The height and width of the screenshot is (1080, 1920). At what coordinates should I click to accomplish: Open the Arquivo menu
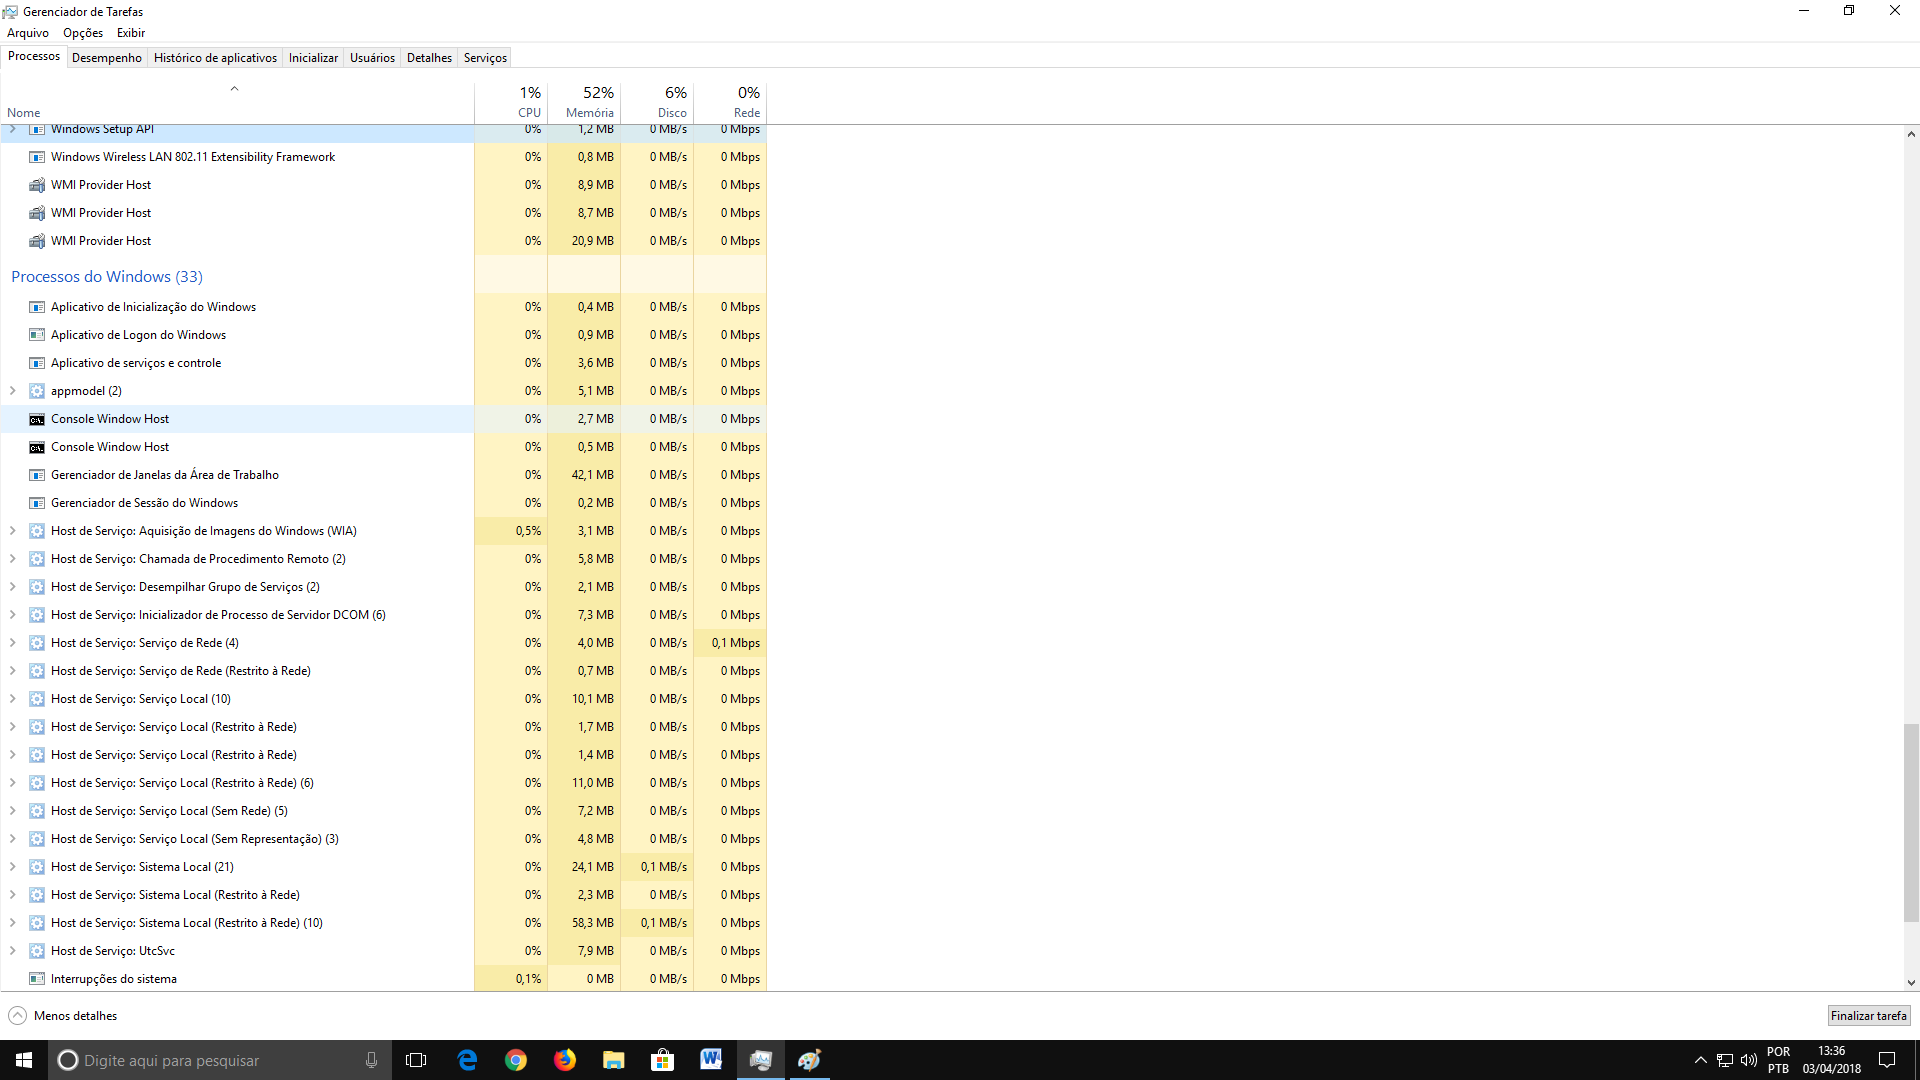[x=28, y=33]
